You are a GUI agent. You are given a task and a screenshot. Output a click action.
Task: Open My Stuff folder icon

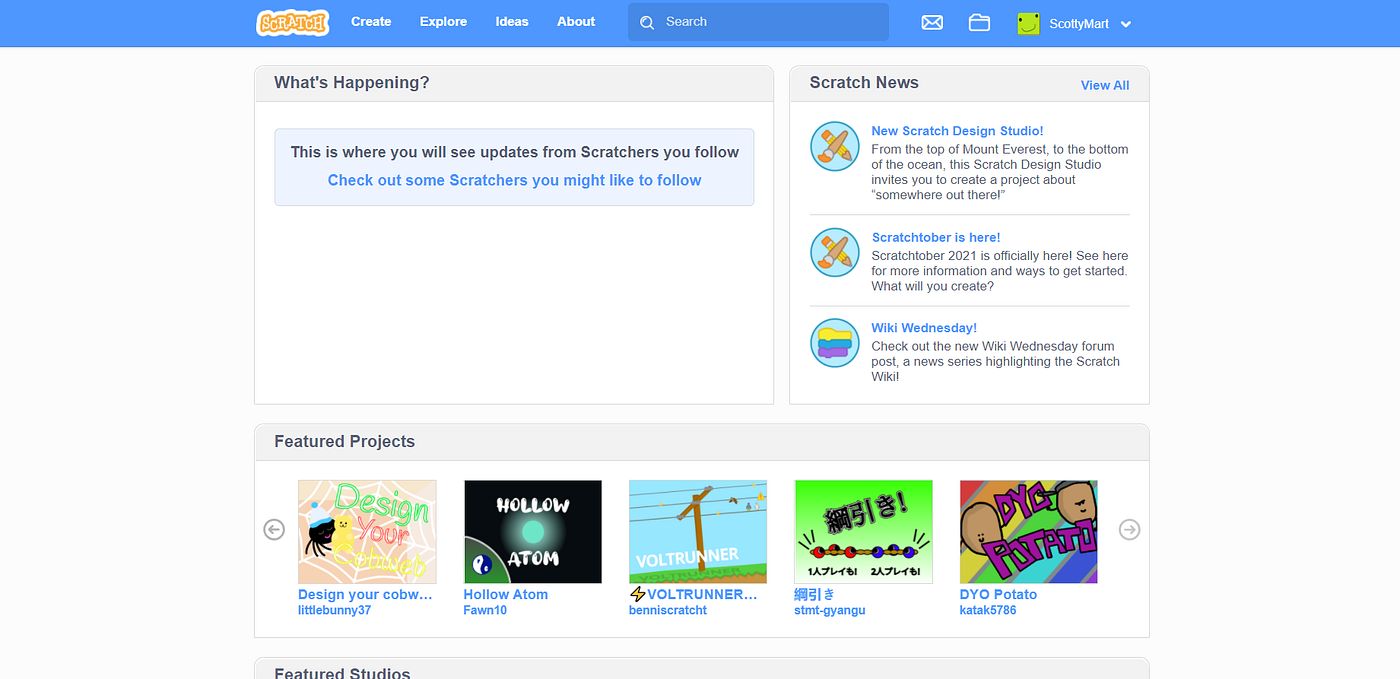(979, 22)
